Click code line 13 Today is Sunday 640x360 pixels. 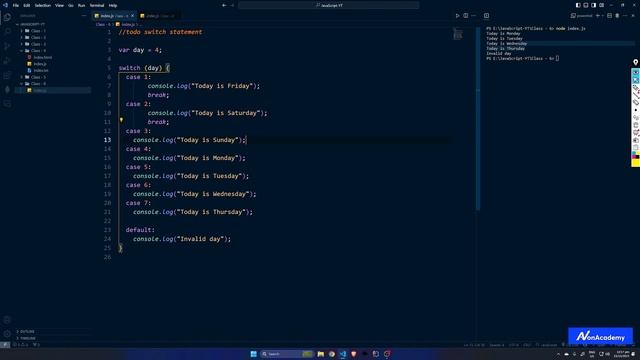point(190,140)
